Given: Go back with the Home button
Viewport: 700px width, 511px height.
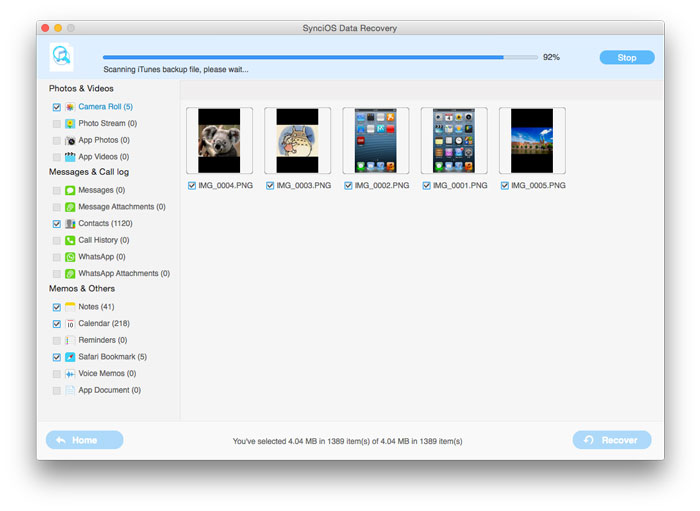Looking at the screenshot, I should pyautogui.click(x=85, y=440).
